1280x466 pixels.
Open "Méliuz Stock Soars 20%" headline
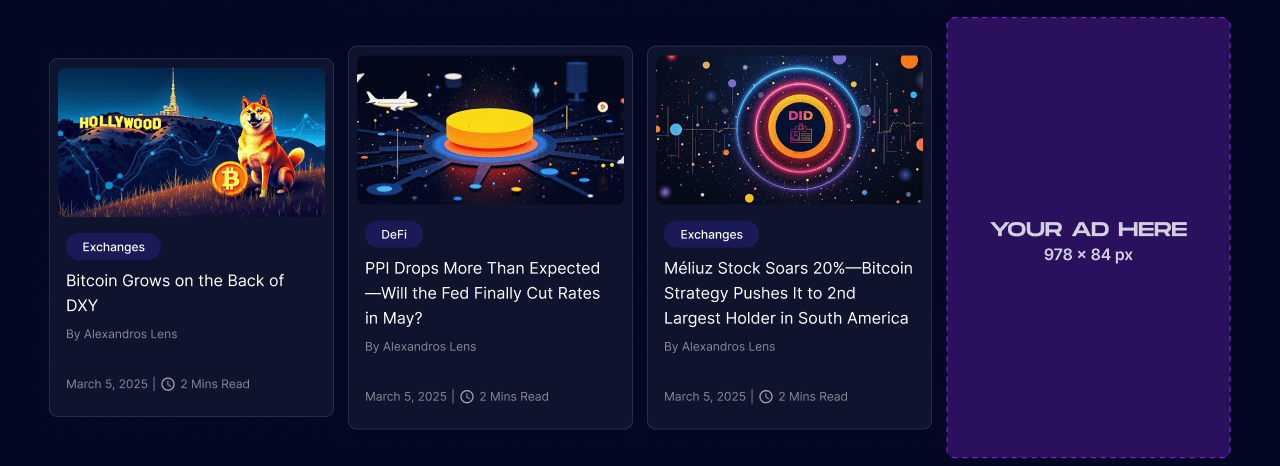tap(788, 293)
